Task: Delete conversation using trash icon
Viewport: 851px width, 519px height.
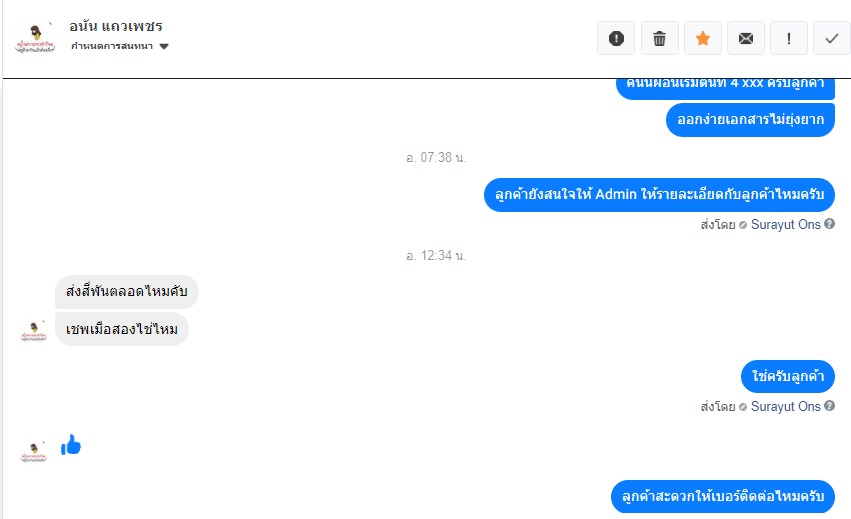Action: (x=659, y=39)
